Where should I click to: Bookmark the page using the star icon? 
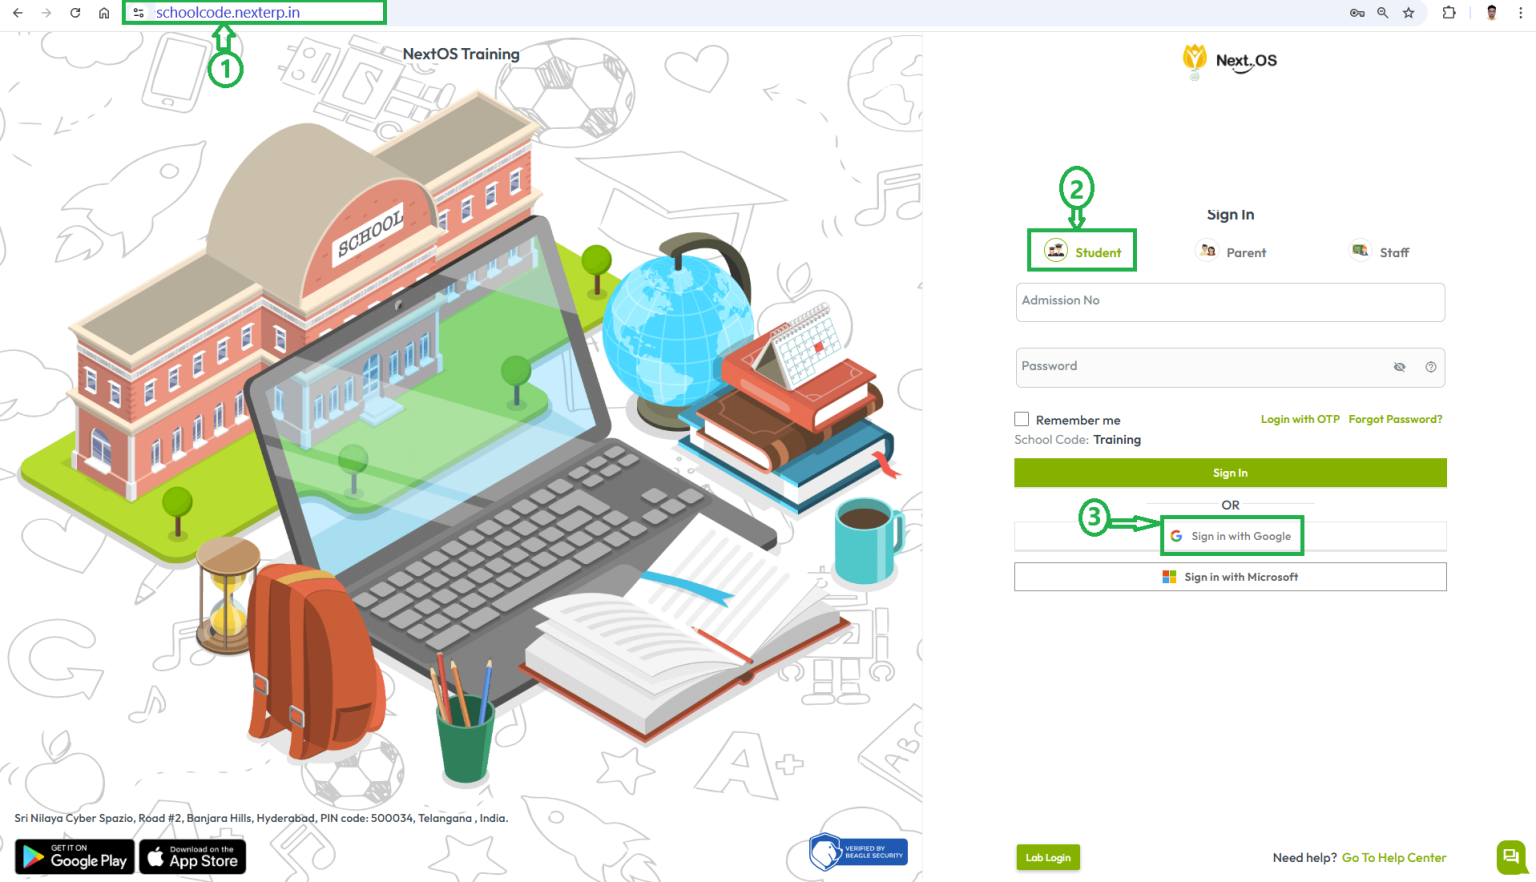(x=1409, y=13)
